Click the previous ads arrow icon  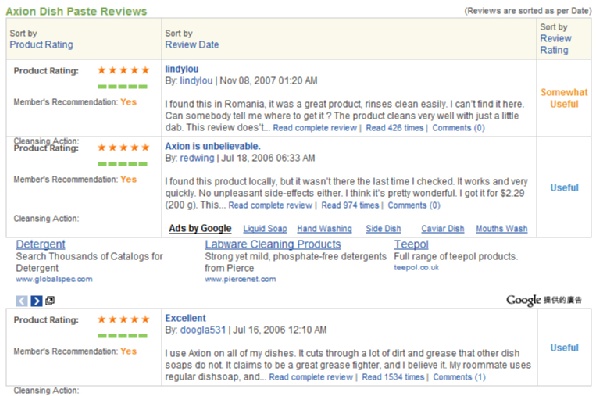pyautogui.click(x=21, y=301)
